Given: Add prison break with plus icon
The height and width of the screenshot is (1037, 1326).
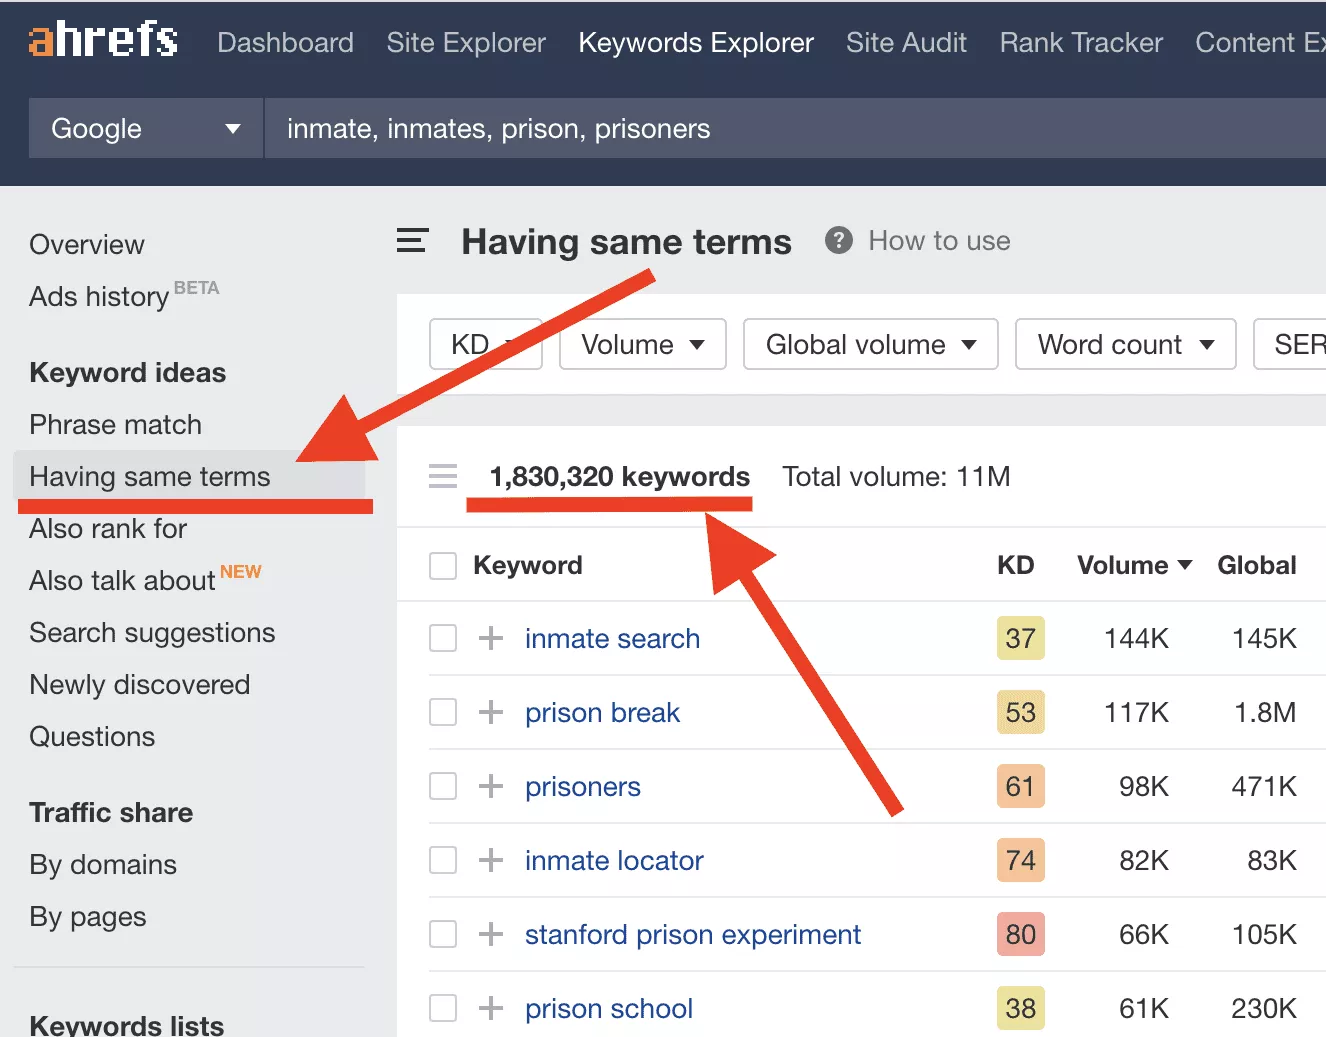Looking at the screenshot, I should 490,712.
